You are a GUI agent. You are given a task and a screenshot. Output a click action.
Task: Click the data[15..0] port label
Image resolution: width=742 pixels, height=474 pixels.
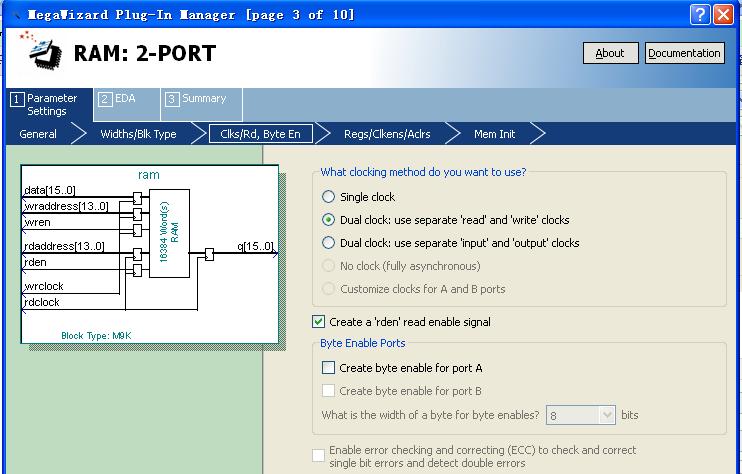[50, 190]
